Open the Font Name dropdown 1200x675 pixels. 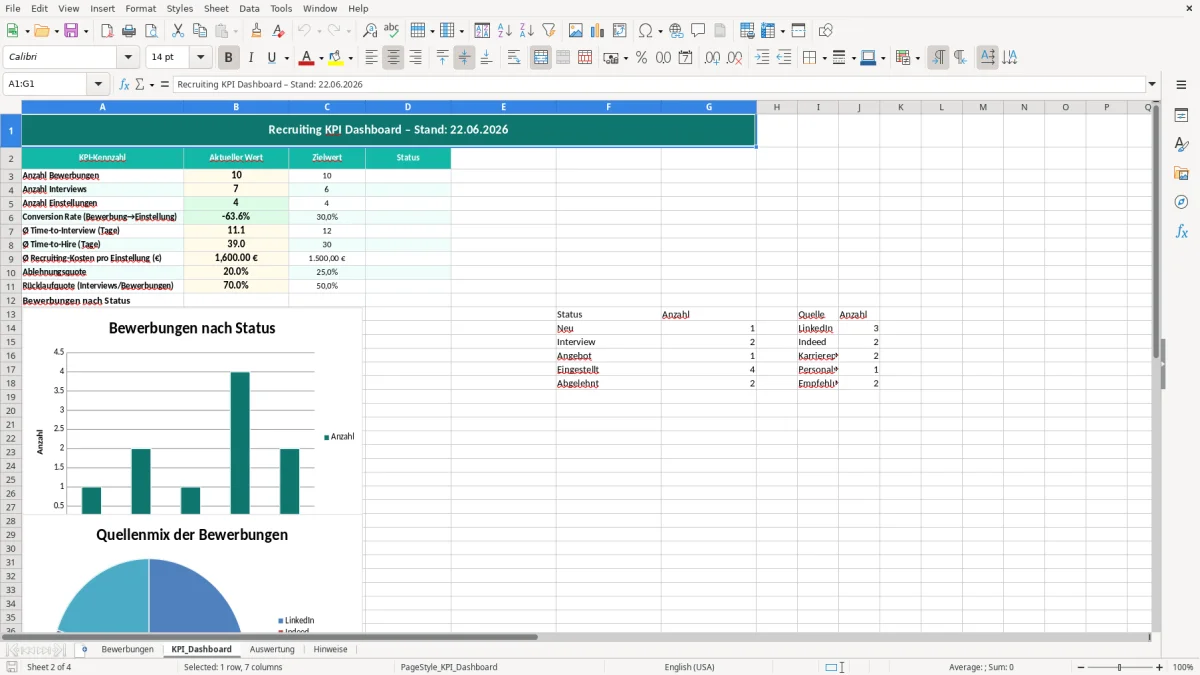(128, 58)
